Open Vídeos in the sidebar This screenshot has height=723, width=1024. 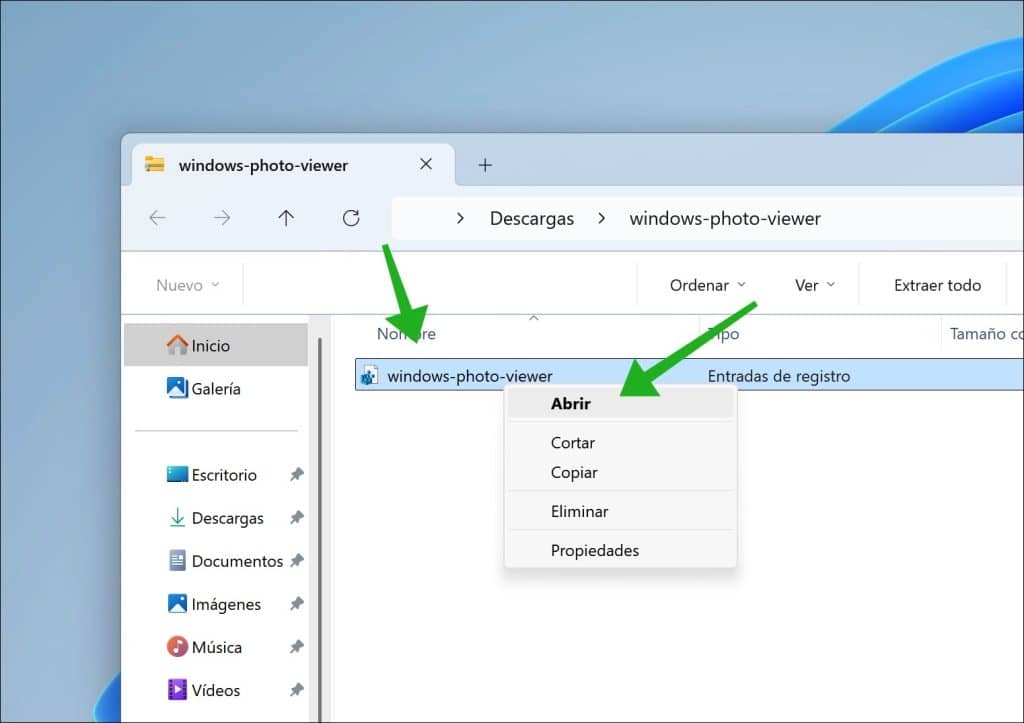pyautogui.click(x=216, y=690)
